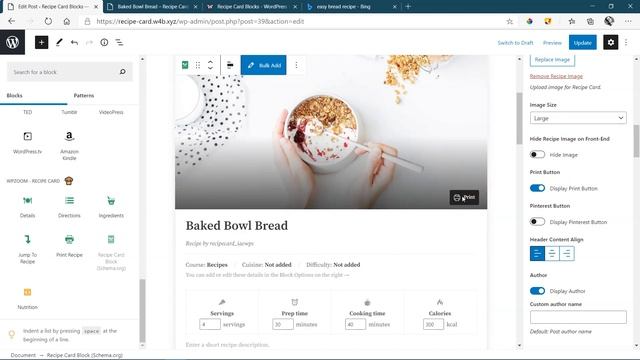Click Replace Image button
Image resolution: width=640 pixels, height=360 pixels.
[552, 60]
